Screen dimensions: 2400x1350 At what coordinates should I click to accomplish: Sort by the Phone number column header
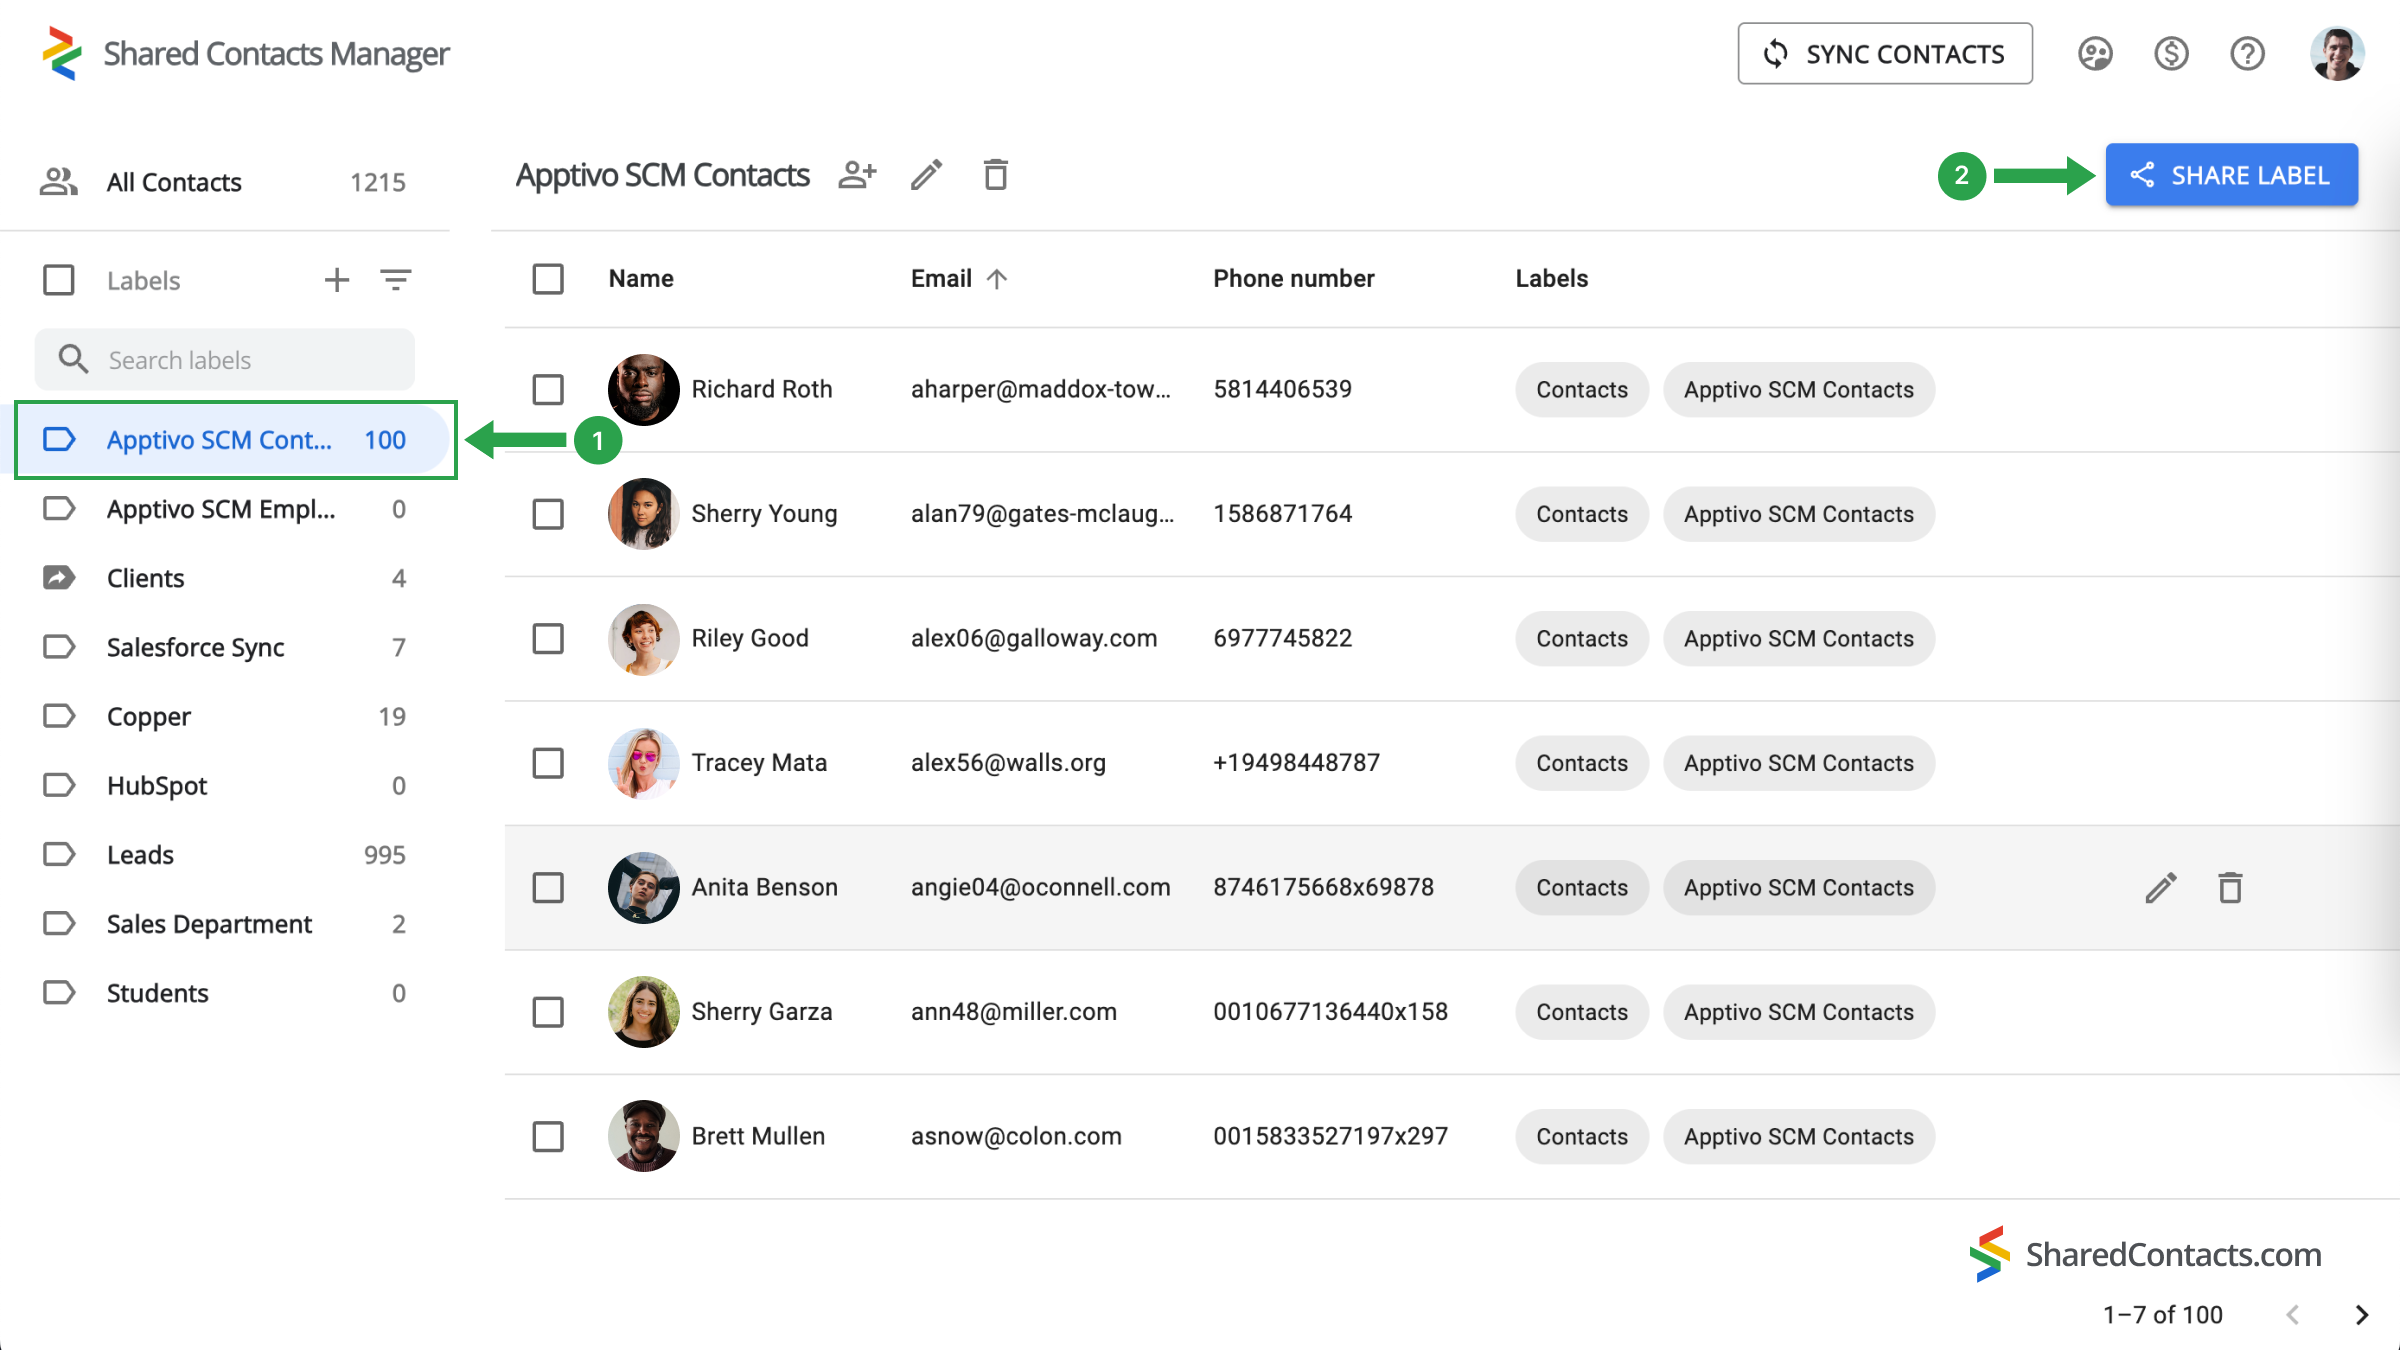[x=1294, y=279]
